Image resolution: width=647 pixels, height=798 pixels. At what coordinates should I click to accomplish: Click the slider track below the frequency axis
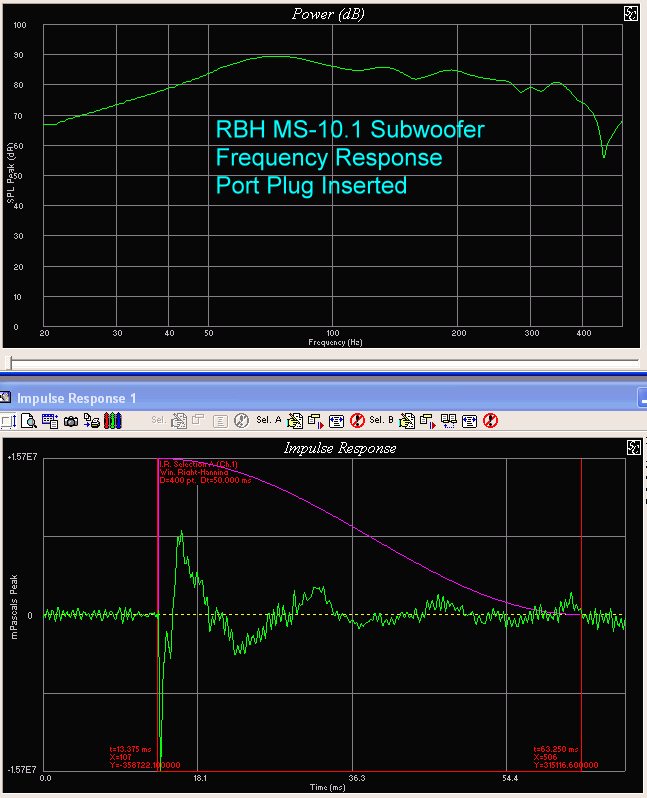click(x=323, y=362)
